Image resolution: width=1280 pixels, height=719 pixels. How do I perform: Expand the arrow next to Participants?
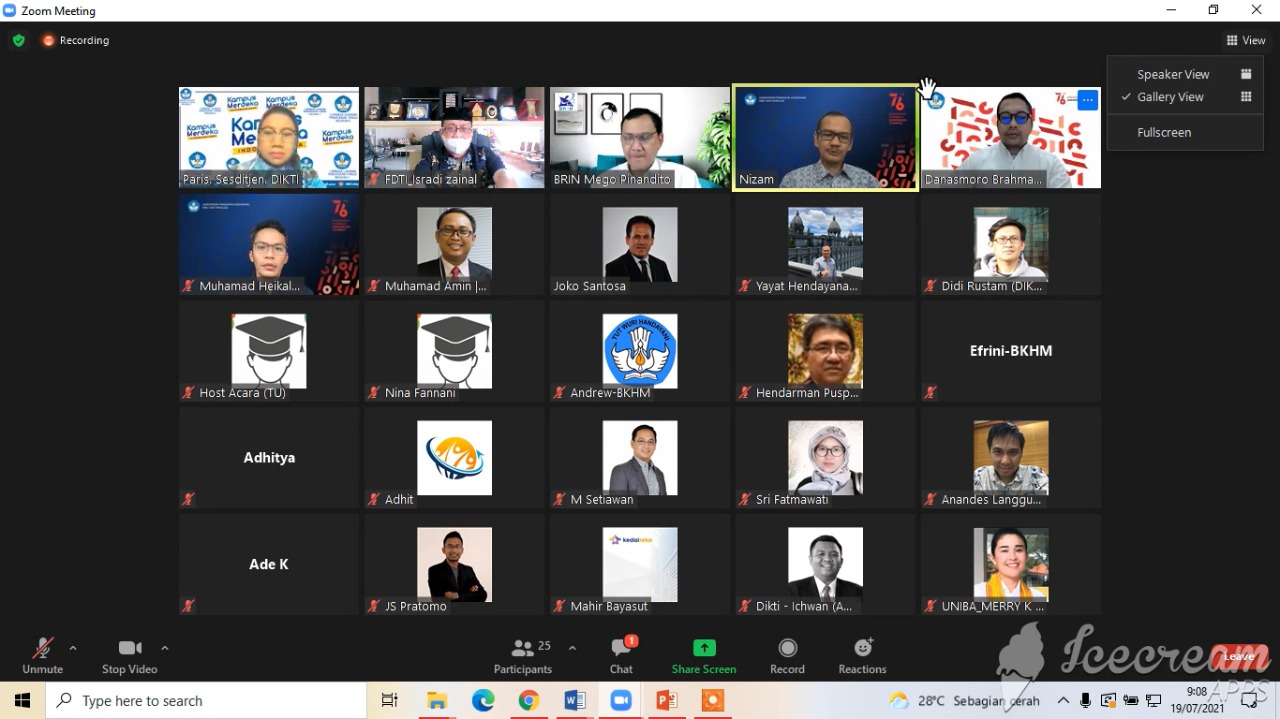click(572, 648)
